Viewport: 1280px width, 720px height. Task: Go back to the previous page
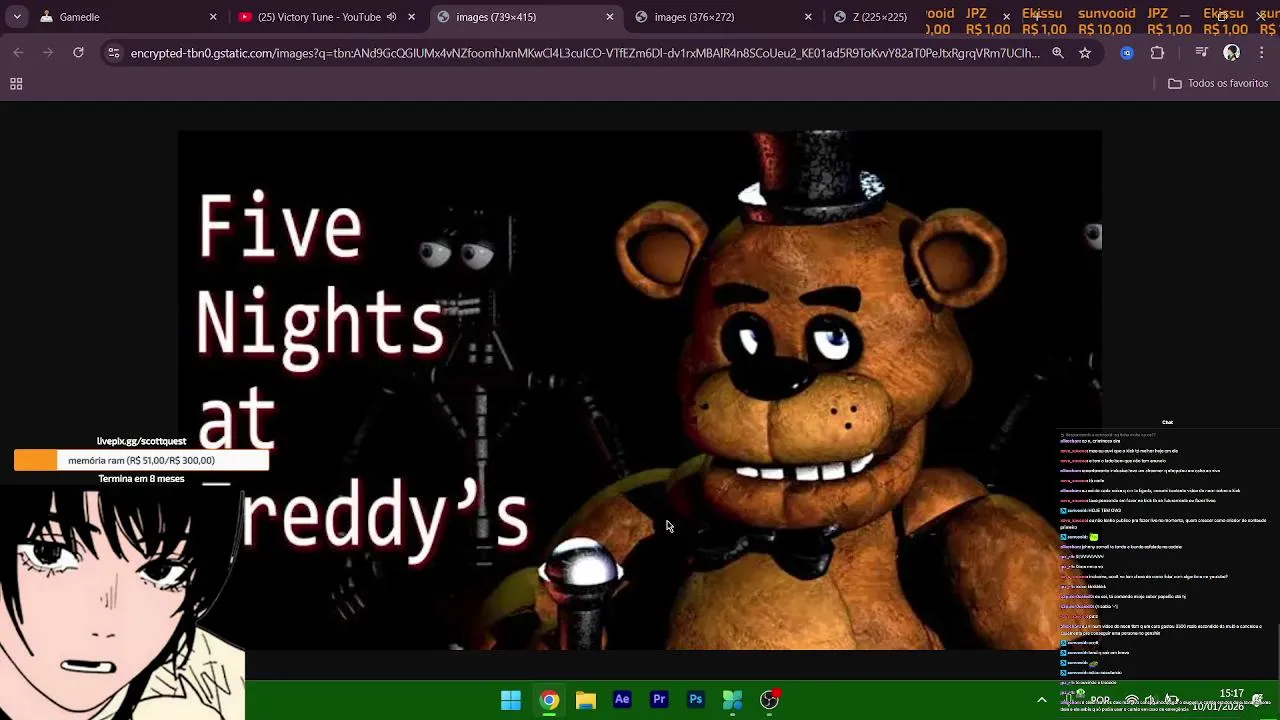pyautogui.click(x=18, y=53)
